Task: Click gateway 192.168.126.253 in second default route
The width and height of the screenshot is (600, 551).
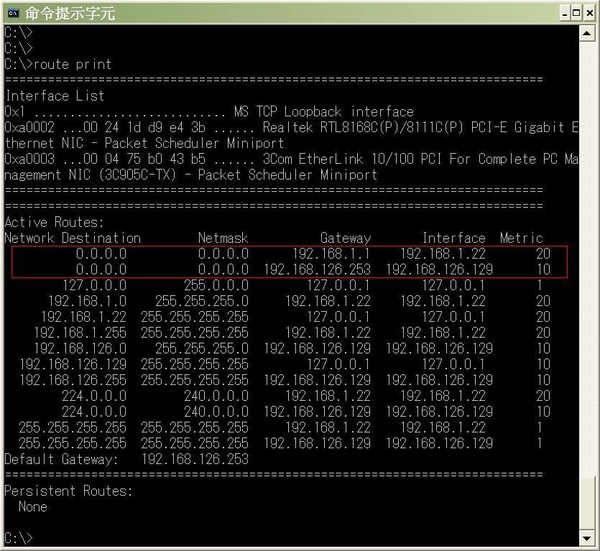Action: (x=317, y=269)
